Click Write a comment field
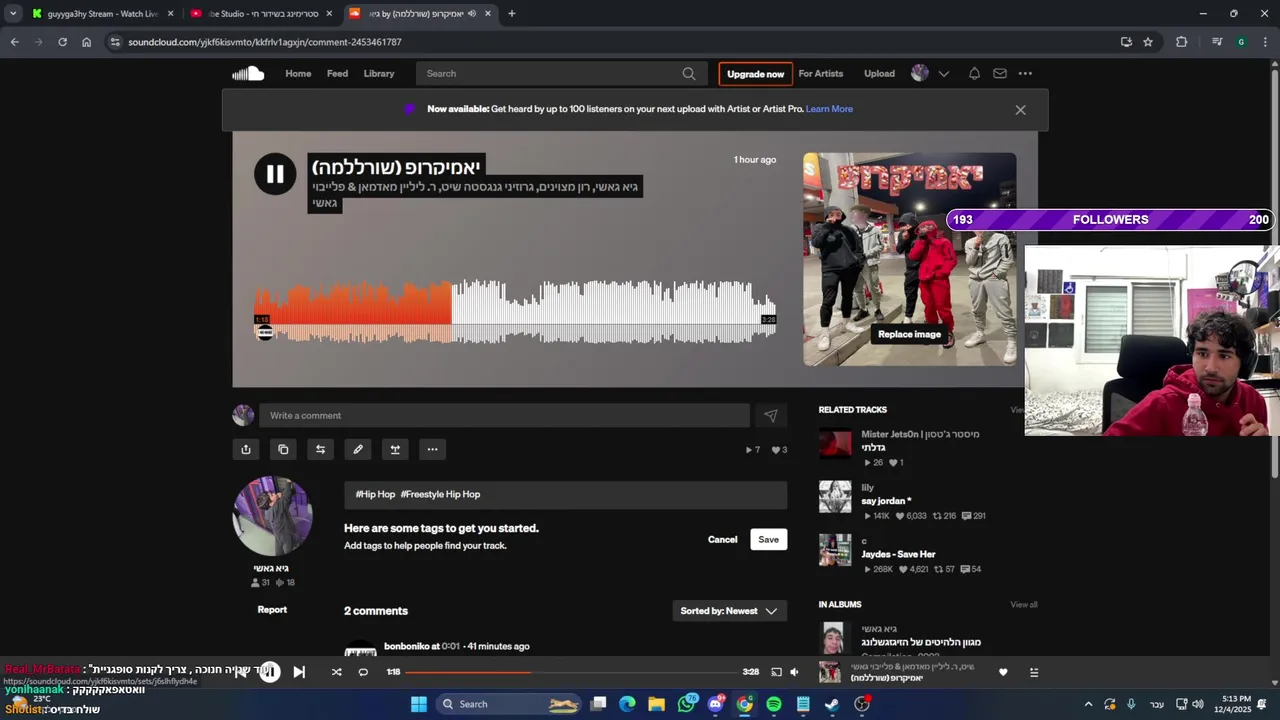The image size is (1280, 720). [x=504, y=416]
